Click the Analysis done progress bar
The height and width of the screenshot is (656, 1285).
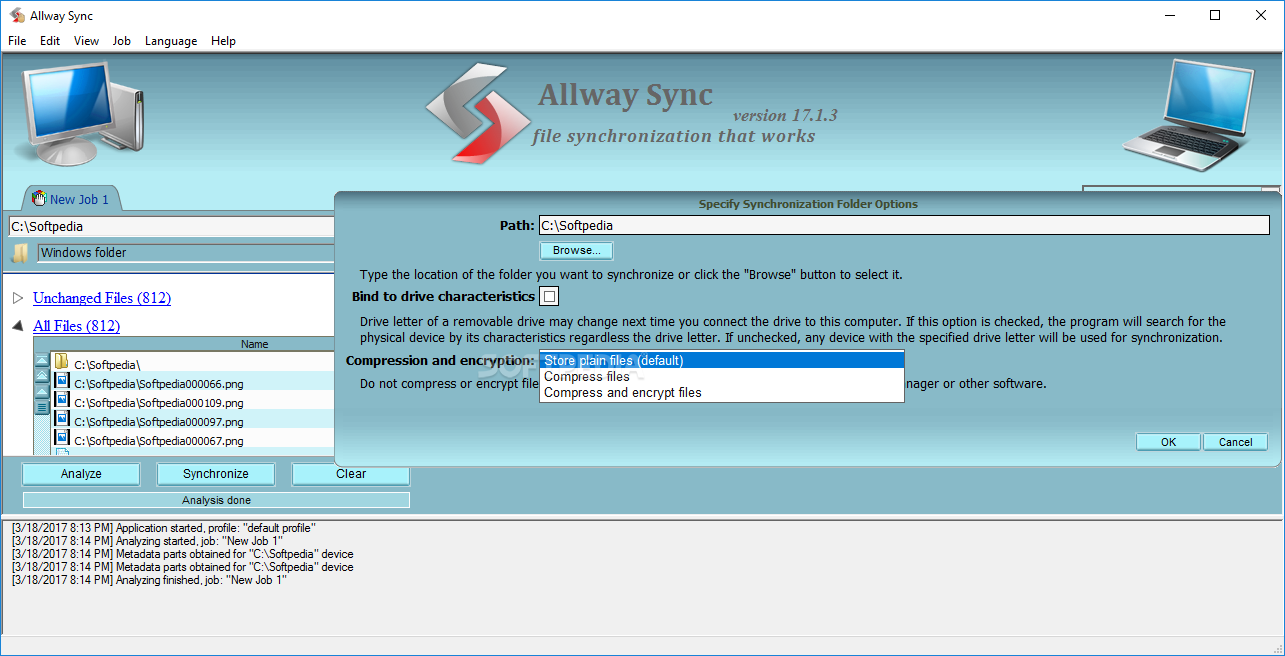[x=216, y=500]
